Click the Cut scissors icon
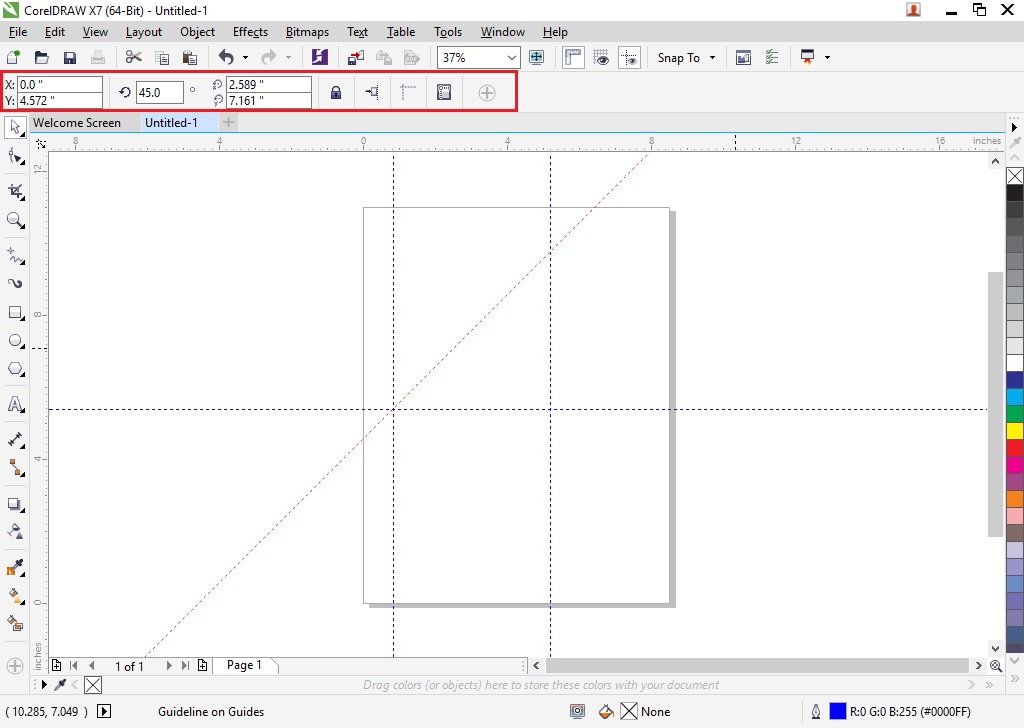 [x=133, y=57]
